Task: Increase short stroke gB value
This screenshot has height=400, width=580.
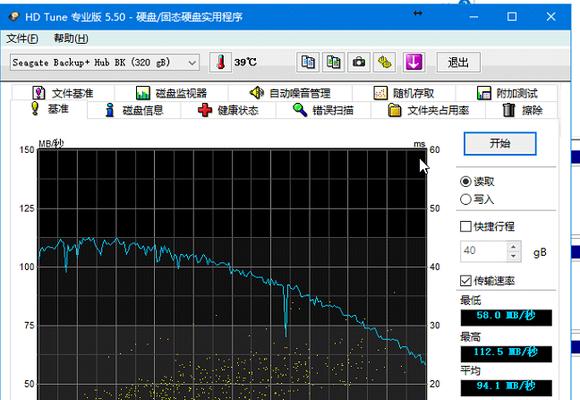Action: pos(513,246)
